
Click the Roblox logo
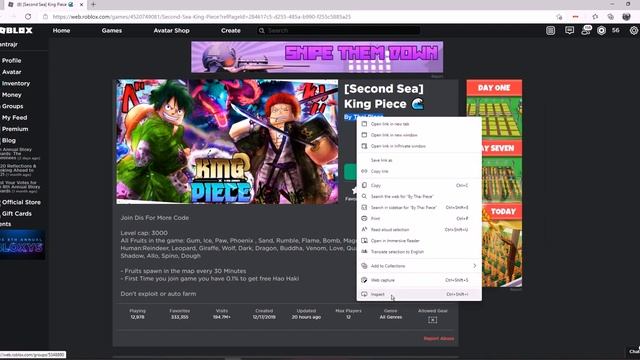click(x=16, y=31)
